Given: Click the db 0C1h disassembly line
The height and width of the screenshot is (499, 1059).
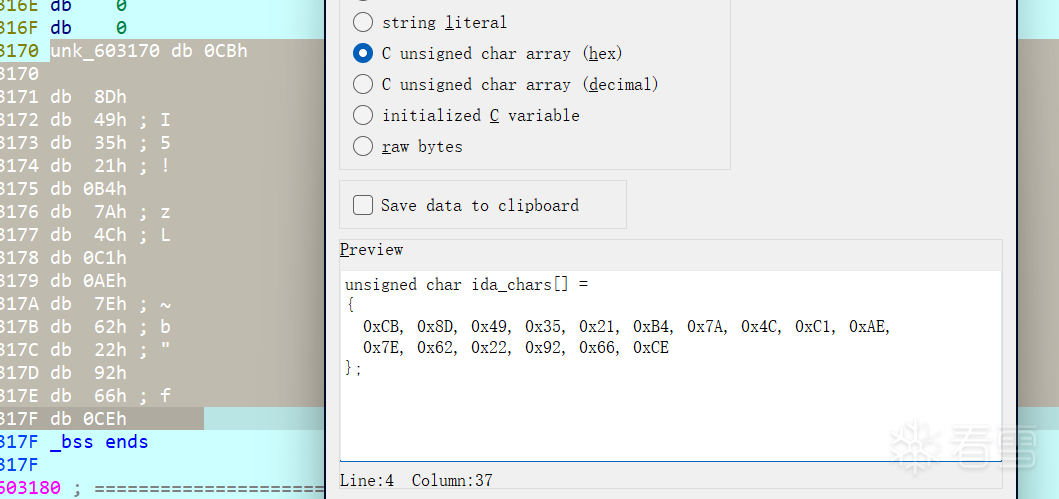Looking at the screenshot, I should coord(88,258).
